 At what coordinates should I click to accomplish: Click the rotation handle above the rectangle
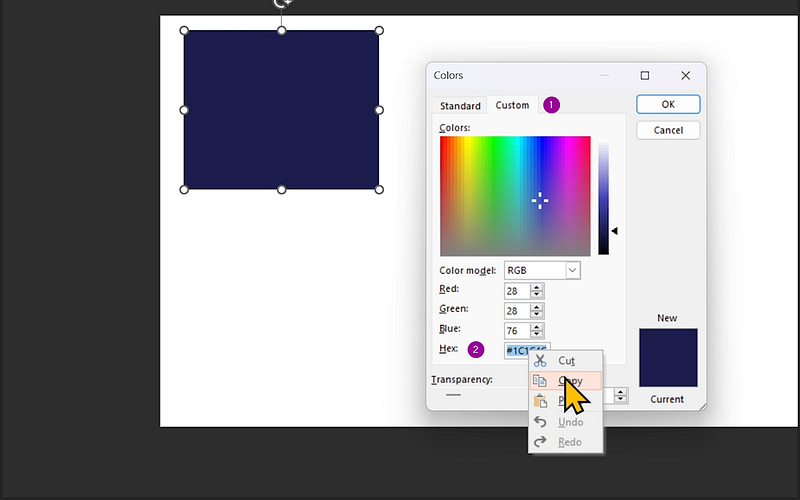(282, 4)
